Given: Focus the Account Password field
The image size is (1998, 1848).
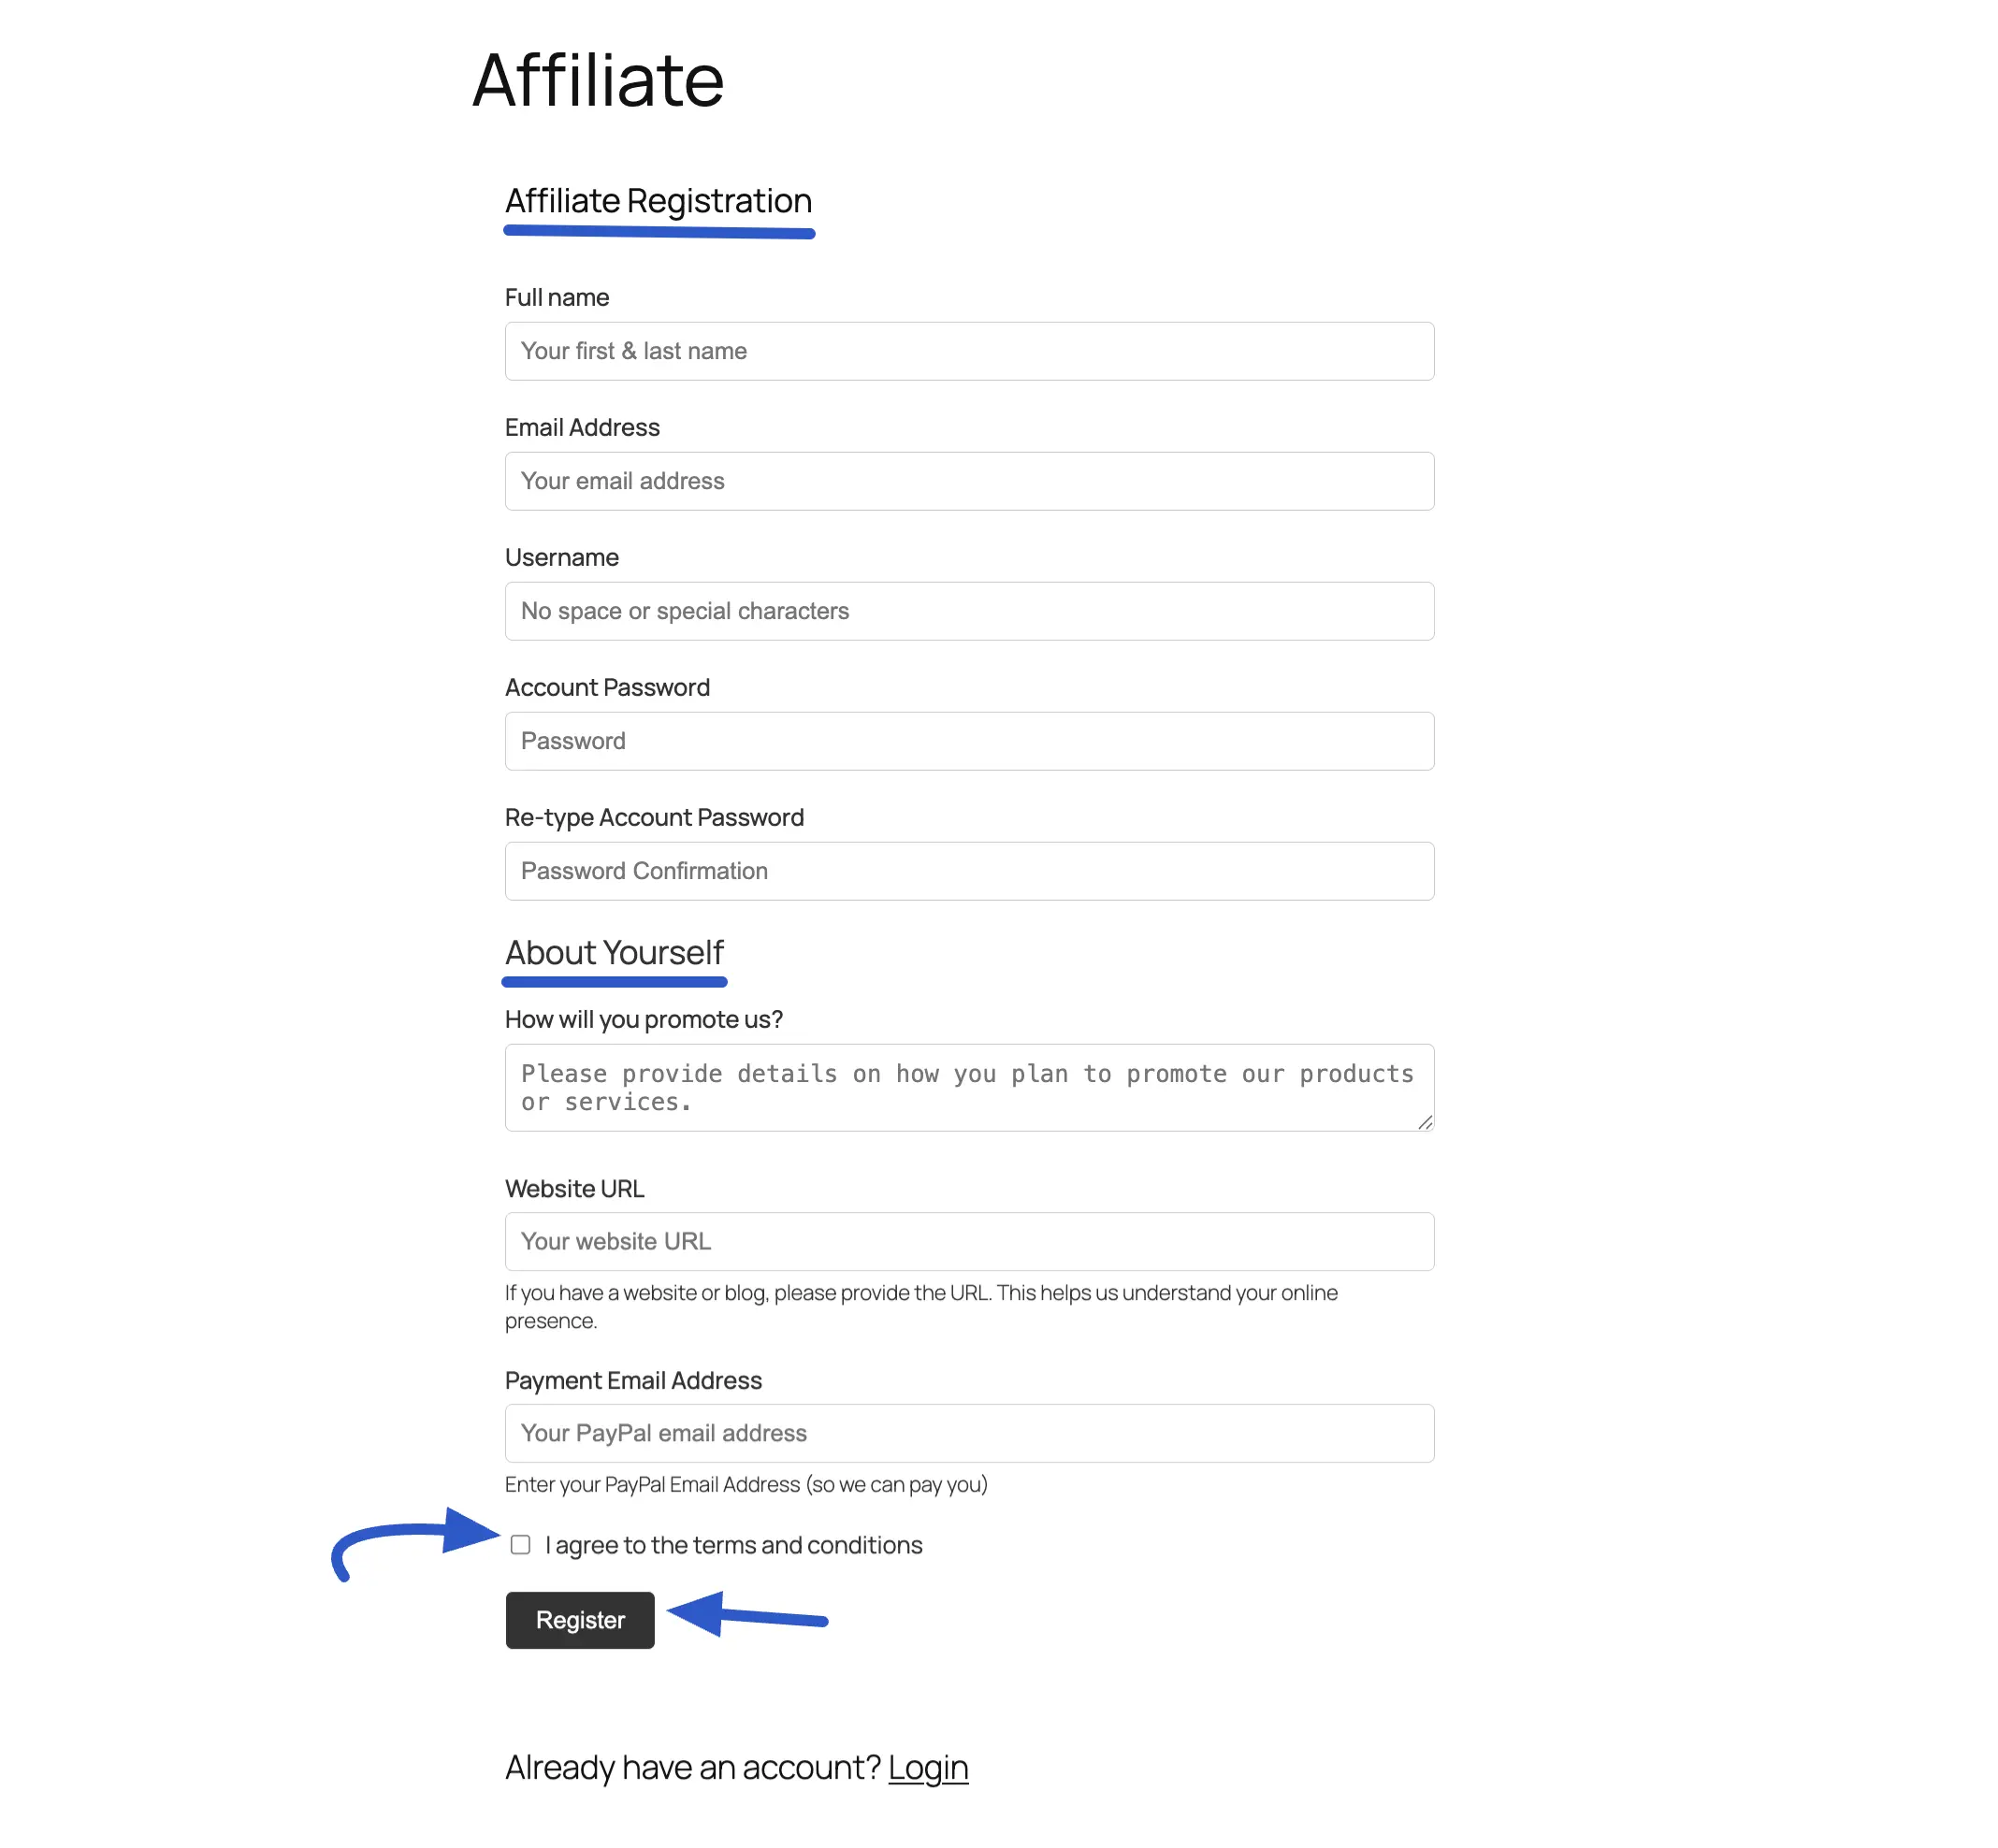Looking at the screenshot, I should pyautogui.click(x=968, y=741).
